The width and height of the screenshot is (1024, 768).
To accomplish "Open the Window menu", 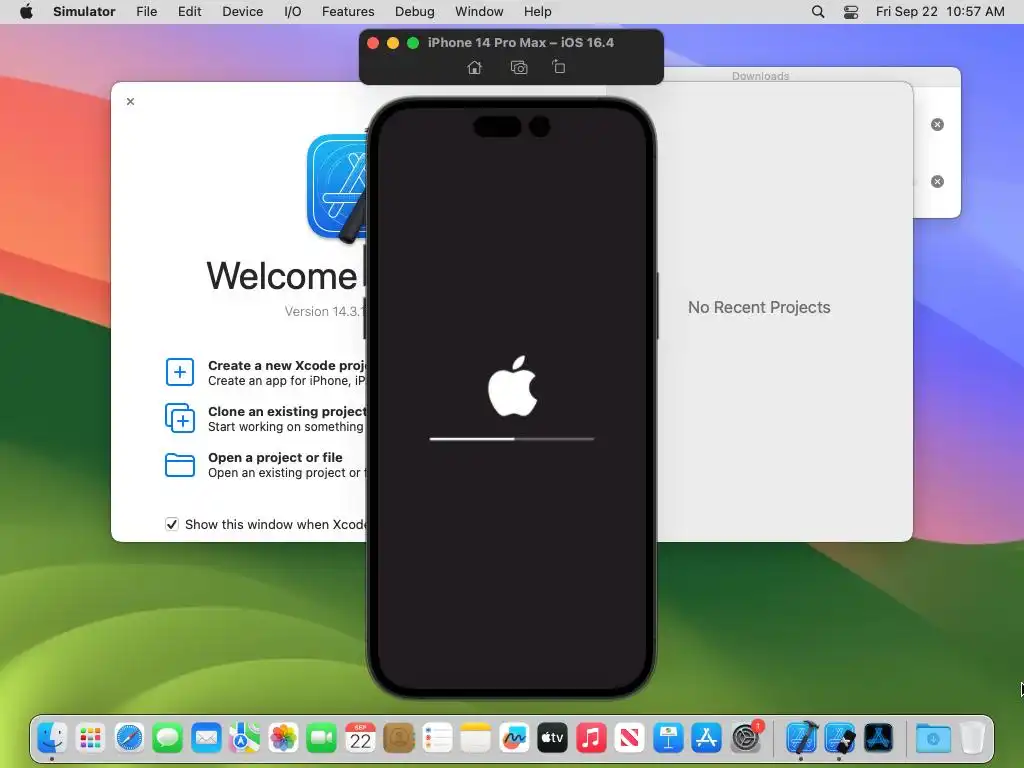I will click(479, 11).
